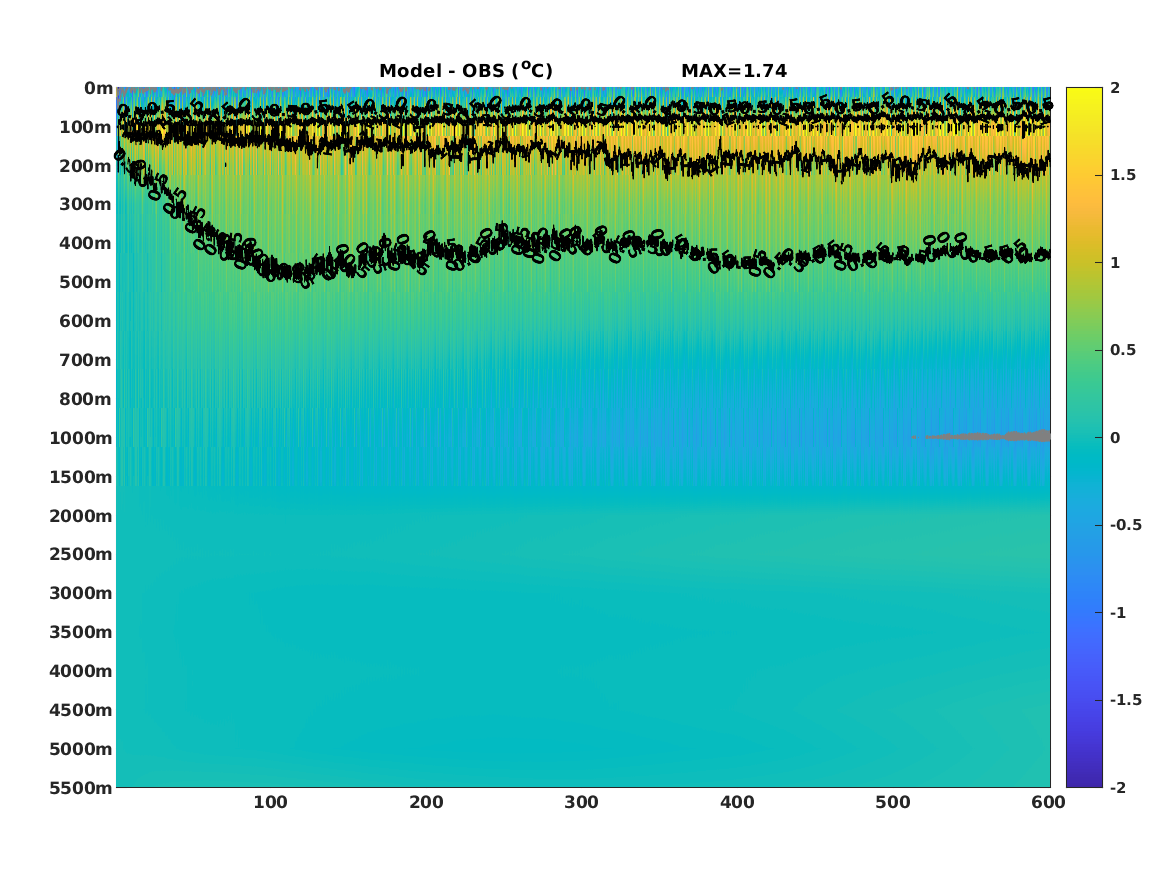
Task: Click the 'MAX=1.74' label
Action: coord(734,71)
